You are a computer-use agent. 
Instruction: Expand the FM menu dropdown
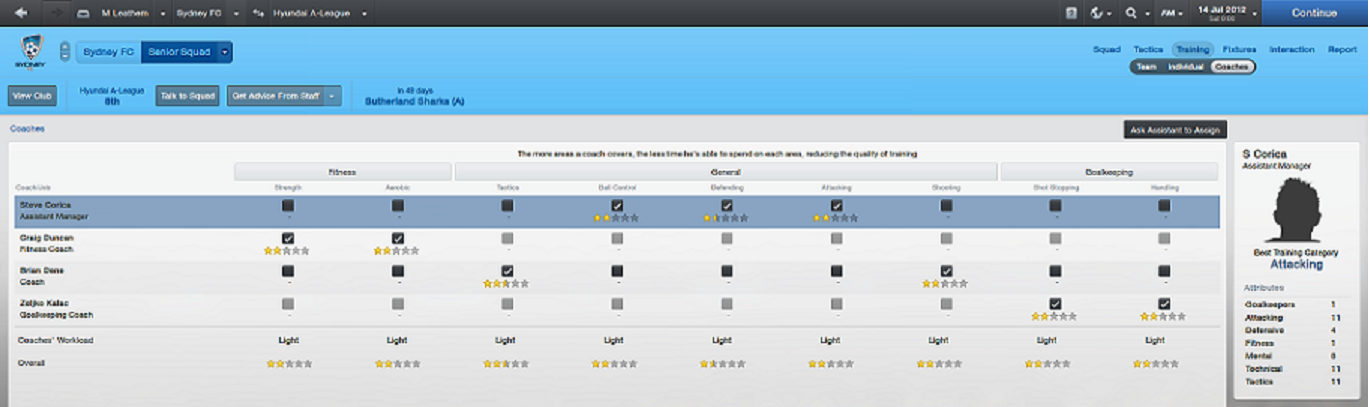(x=1171, y=13)
